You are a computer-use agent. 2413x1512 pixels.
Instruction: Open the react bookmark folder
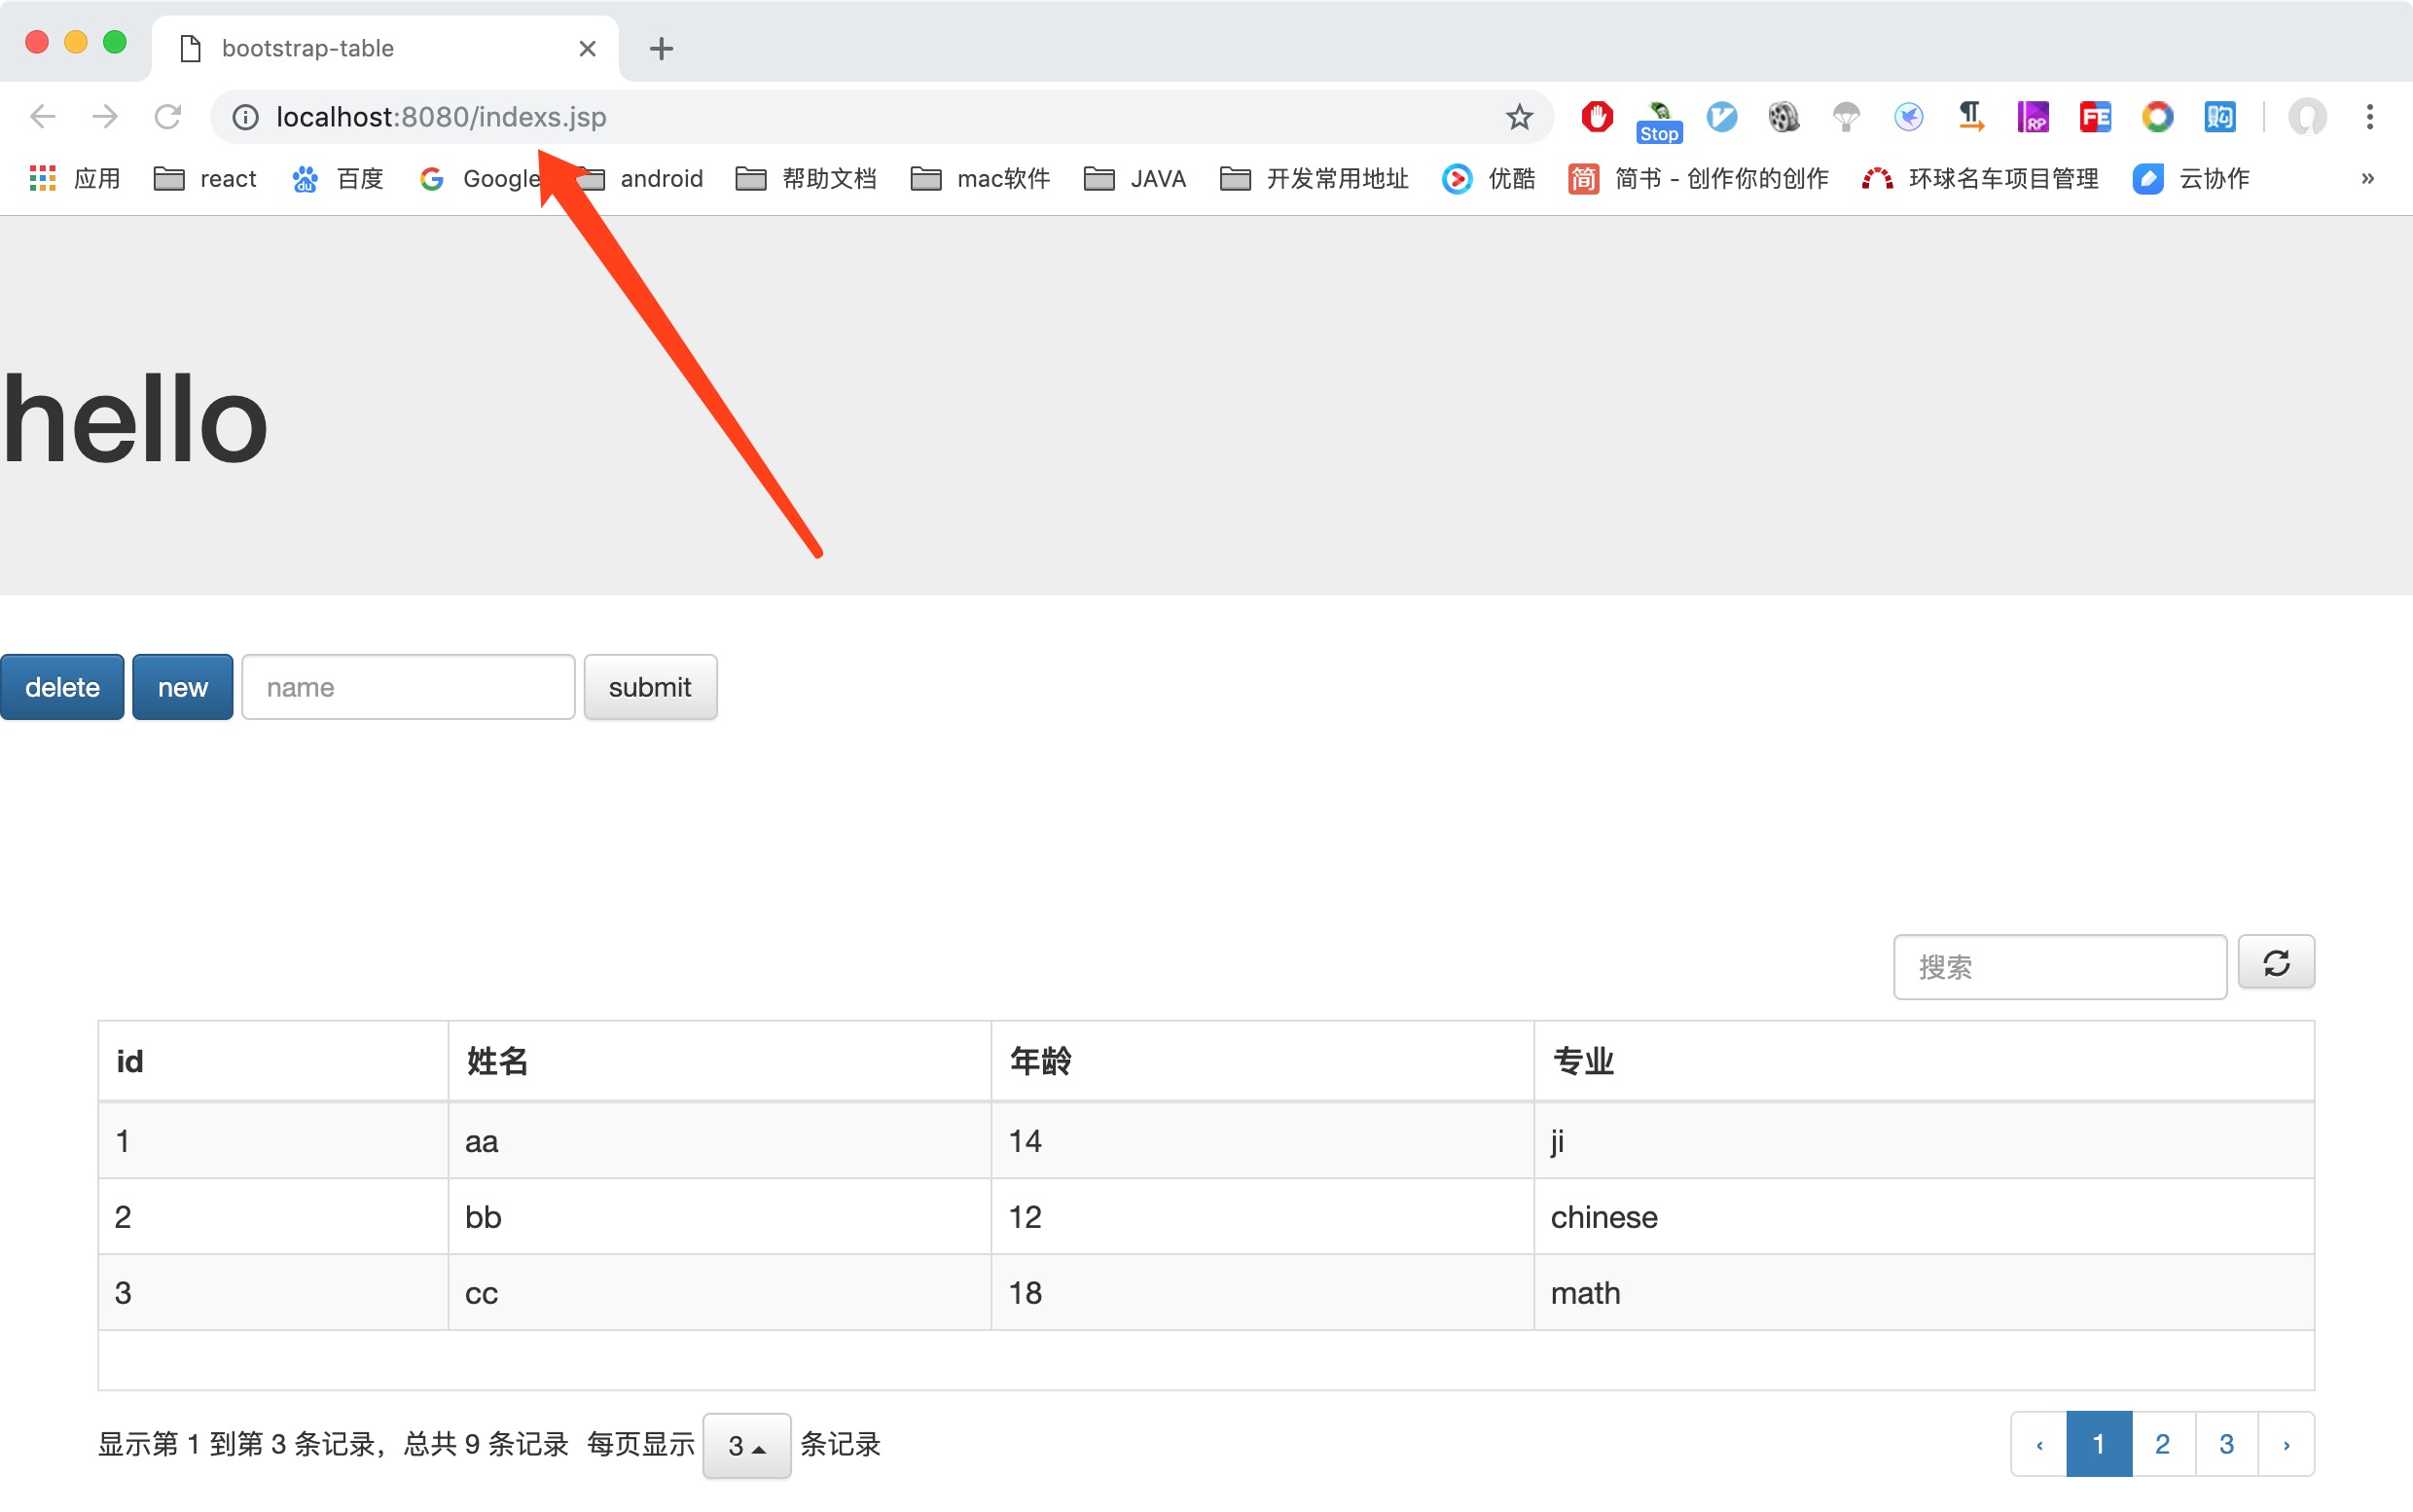205,178
